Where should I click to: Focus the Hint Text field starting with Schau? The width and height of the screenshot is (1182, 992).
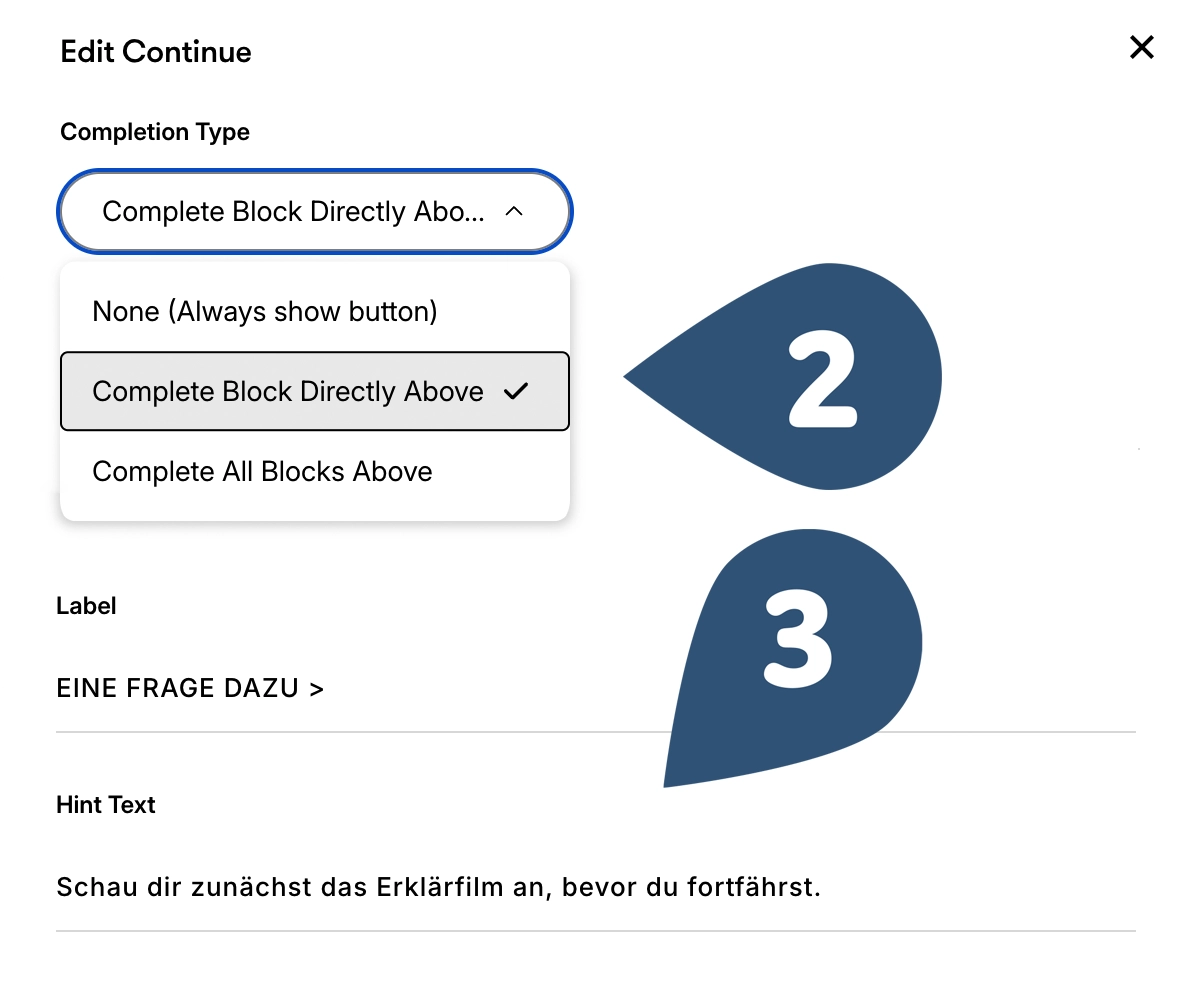[x=438, y=887]
